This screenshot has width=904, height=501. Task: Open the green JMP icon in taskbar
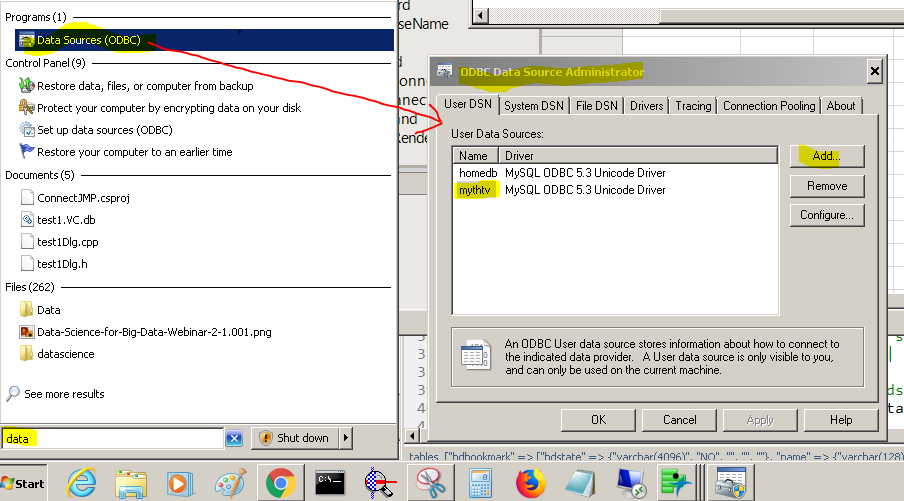tap(676, 483)
